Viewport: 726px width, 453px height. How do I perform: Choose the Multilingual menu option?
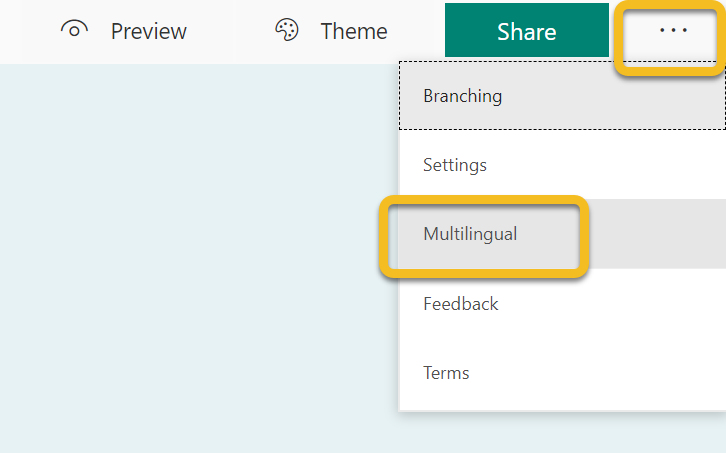(x=470, y=234)
